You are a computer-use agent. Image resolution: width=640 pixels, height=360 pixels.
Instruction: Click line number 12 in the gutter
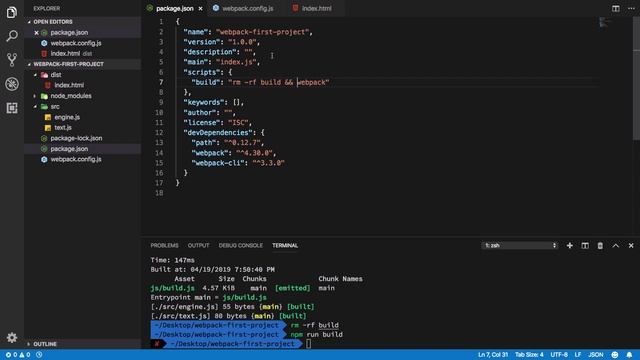159,133
